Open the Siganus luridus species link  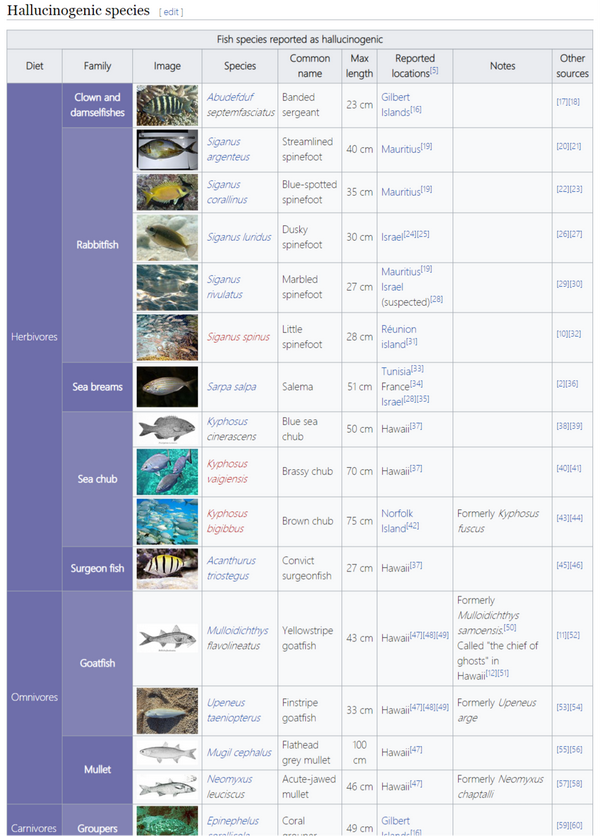click(239, 237)
